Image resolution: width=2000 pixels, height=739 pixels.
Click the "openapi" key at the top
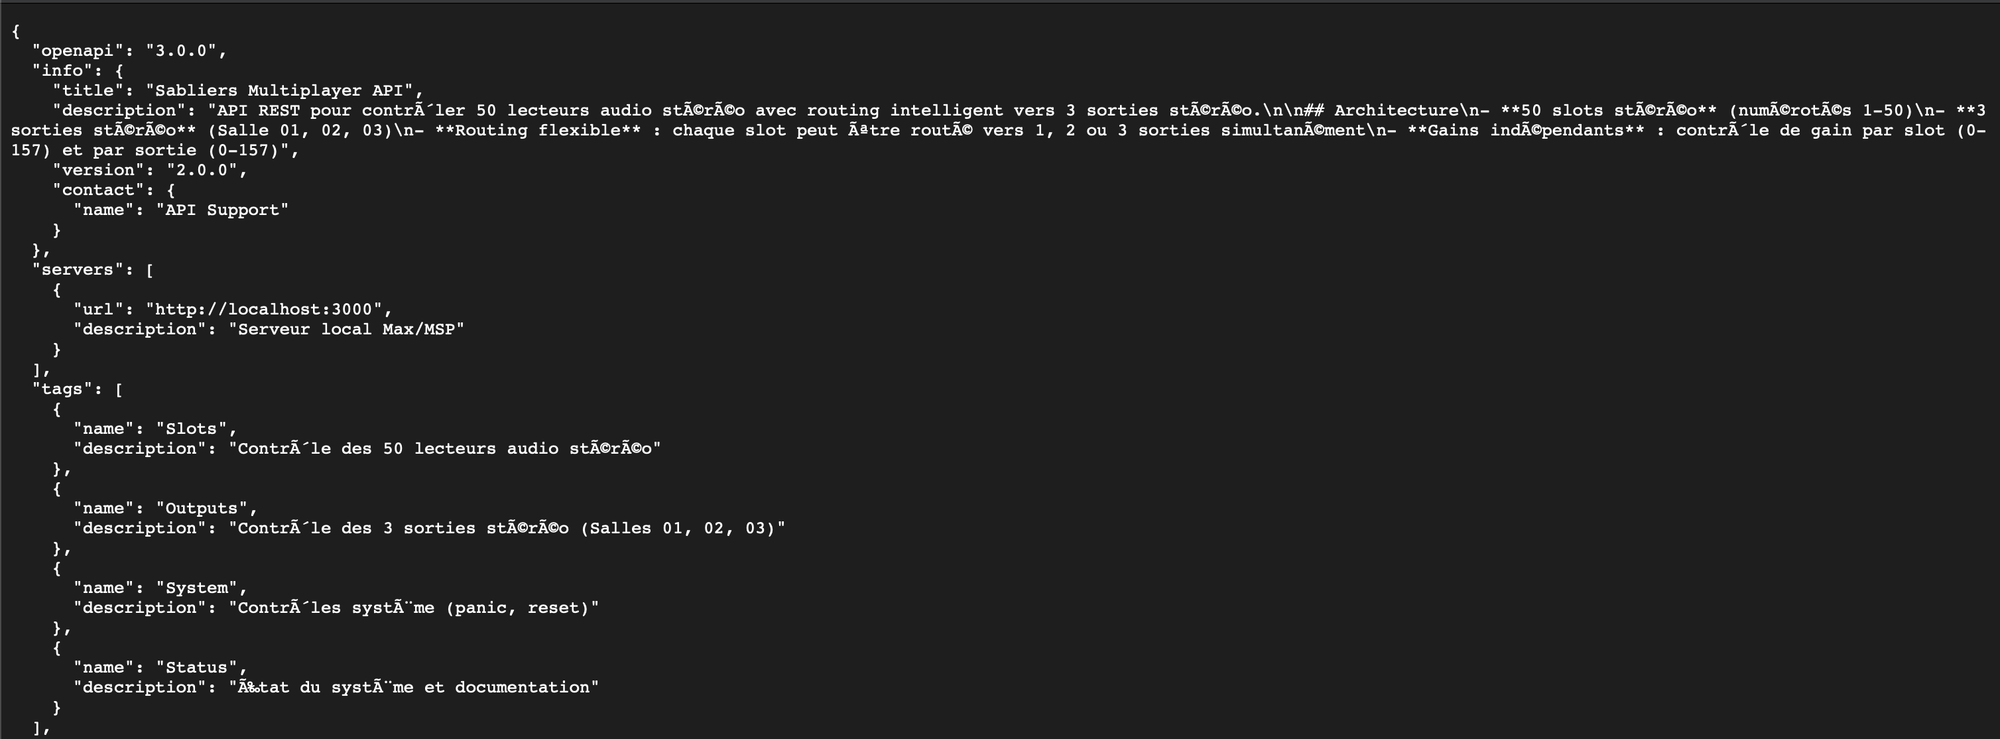pyautogui.click(x=79, y=51)
